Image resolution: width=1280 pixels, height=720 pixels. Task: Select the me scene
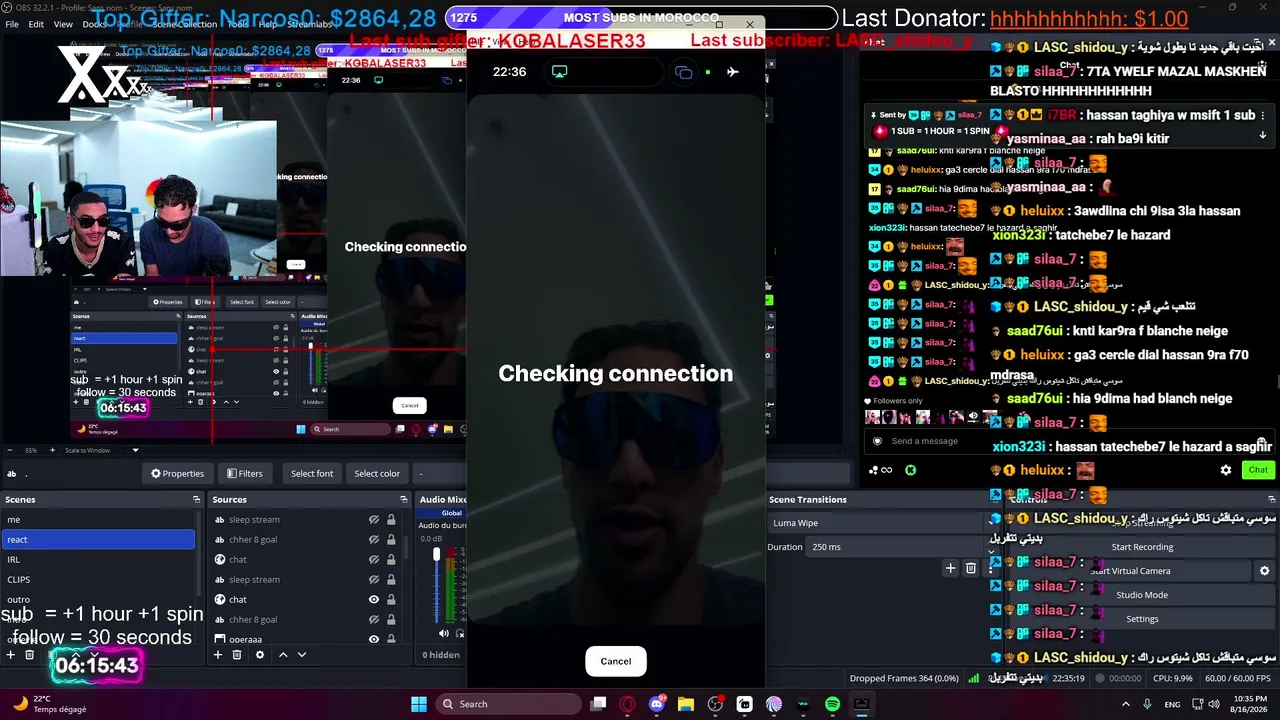coord(100,520)
